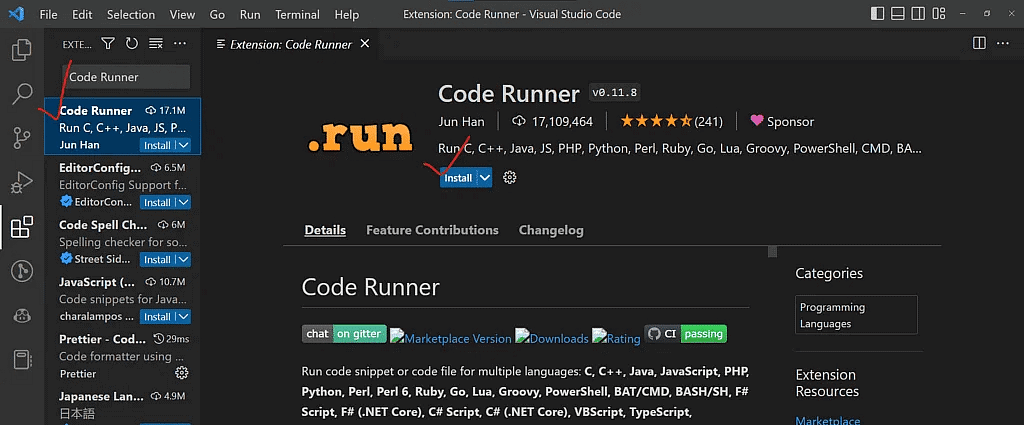Open the EditorConfig Install dropdown arrow

click(184, 202)
